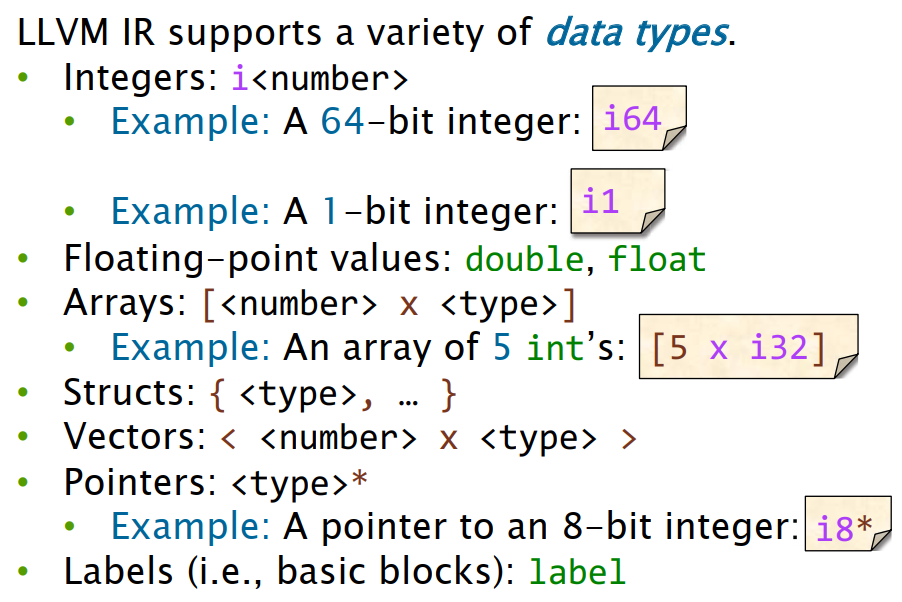Click the green "double" keyword
The image size is (902, 602).
point(524,260)
